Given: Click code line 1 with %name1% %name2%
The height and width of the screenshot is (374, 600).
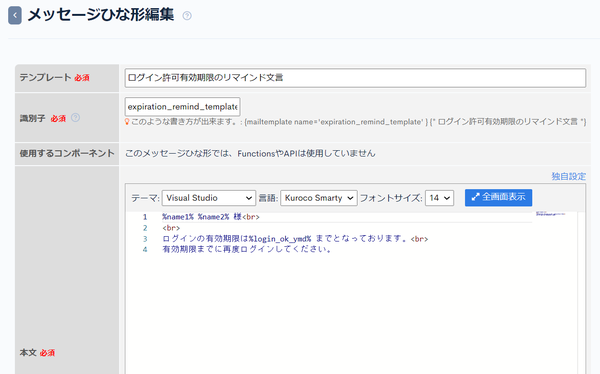Looking at the screenshot, I should [x=211, y=217].
